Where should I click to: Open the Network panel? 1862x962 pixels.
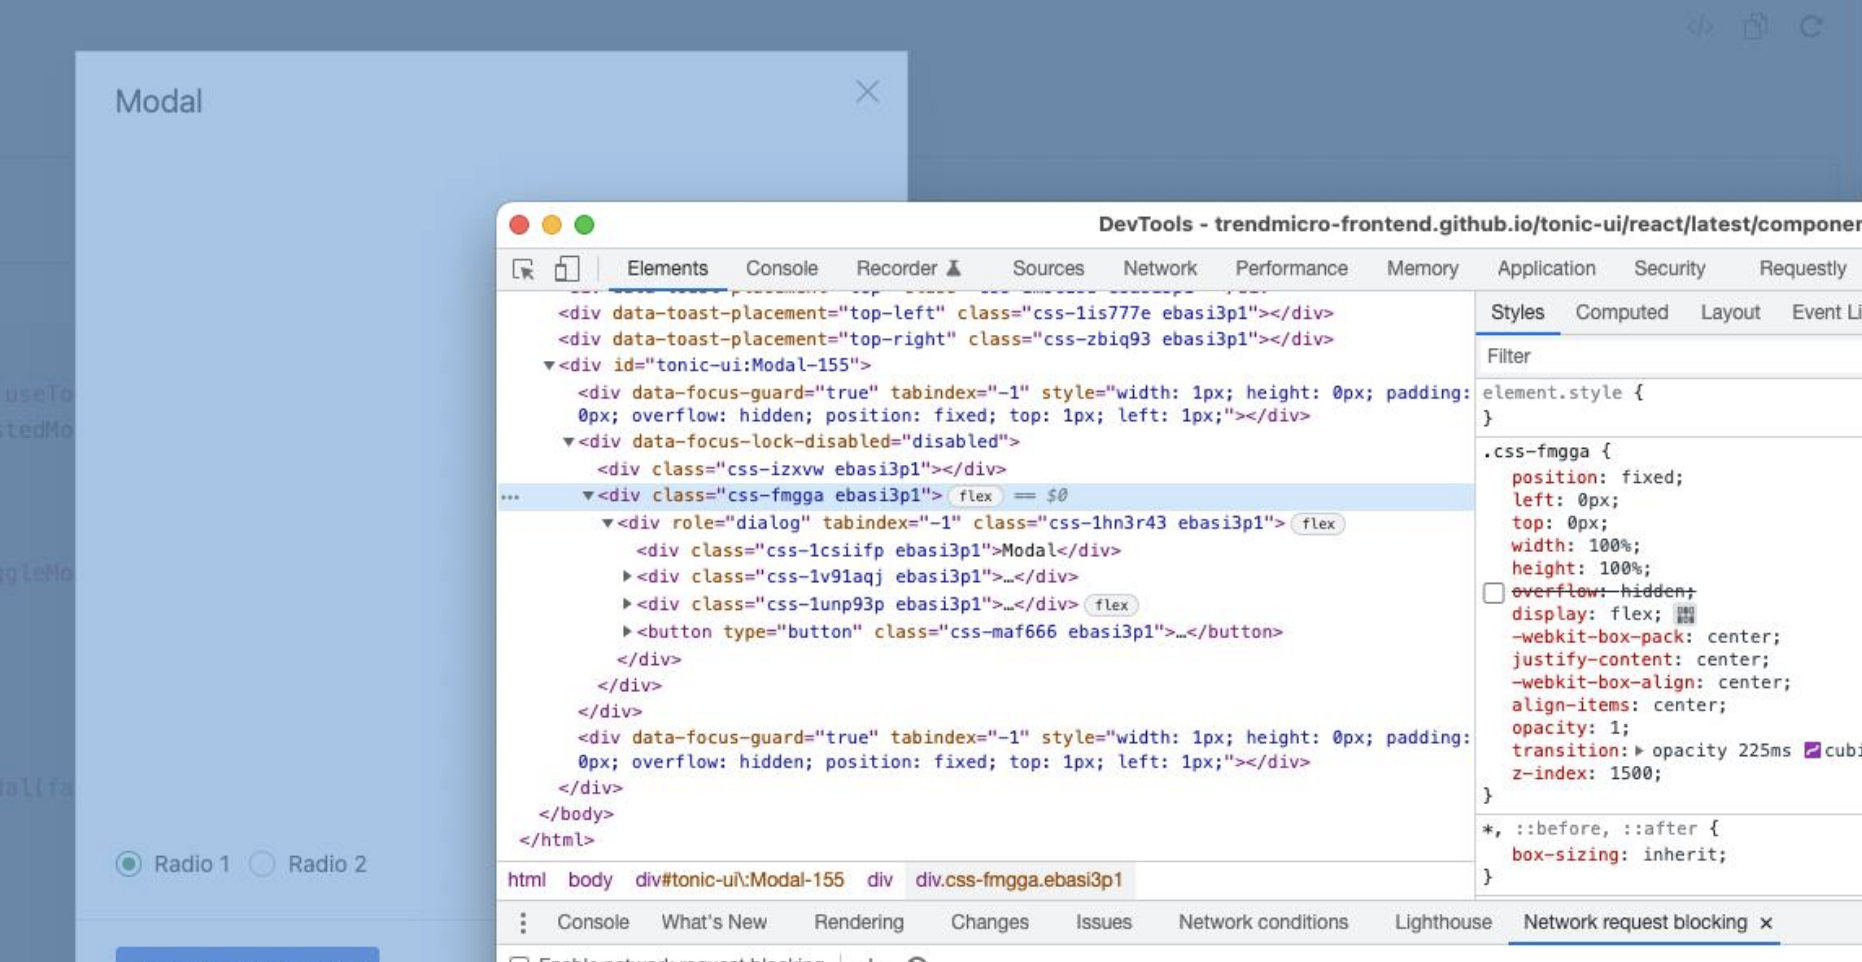(x=1159, y=268)
